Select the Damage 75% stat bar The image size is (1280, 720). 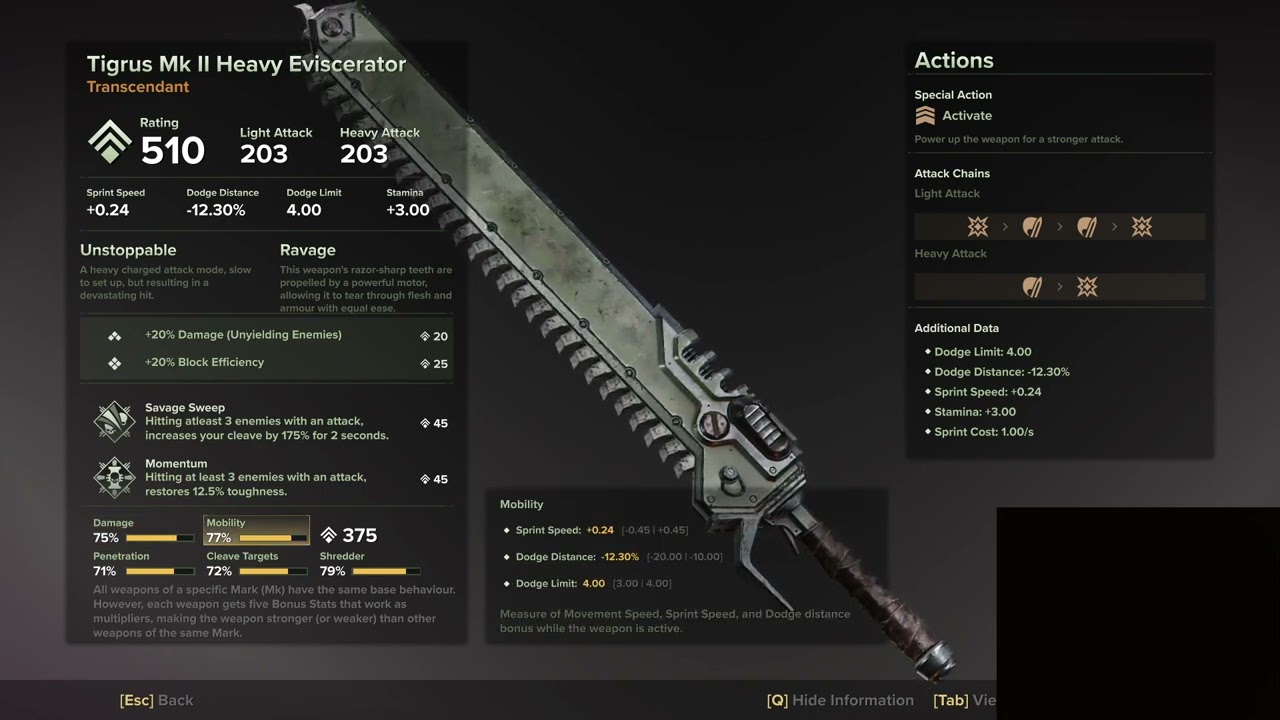(144, 531)
